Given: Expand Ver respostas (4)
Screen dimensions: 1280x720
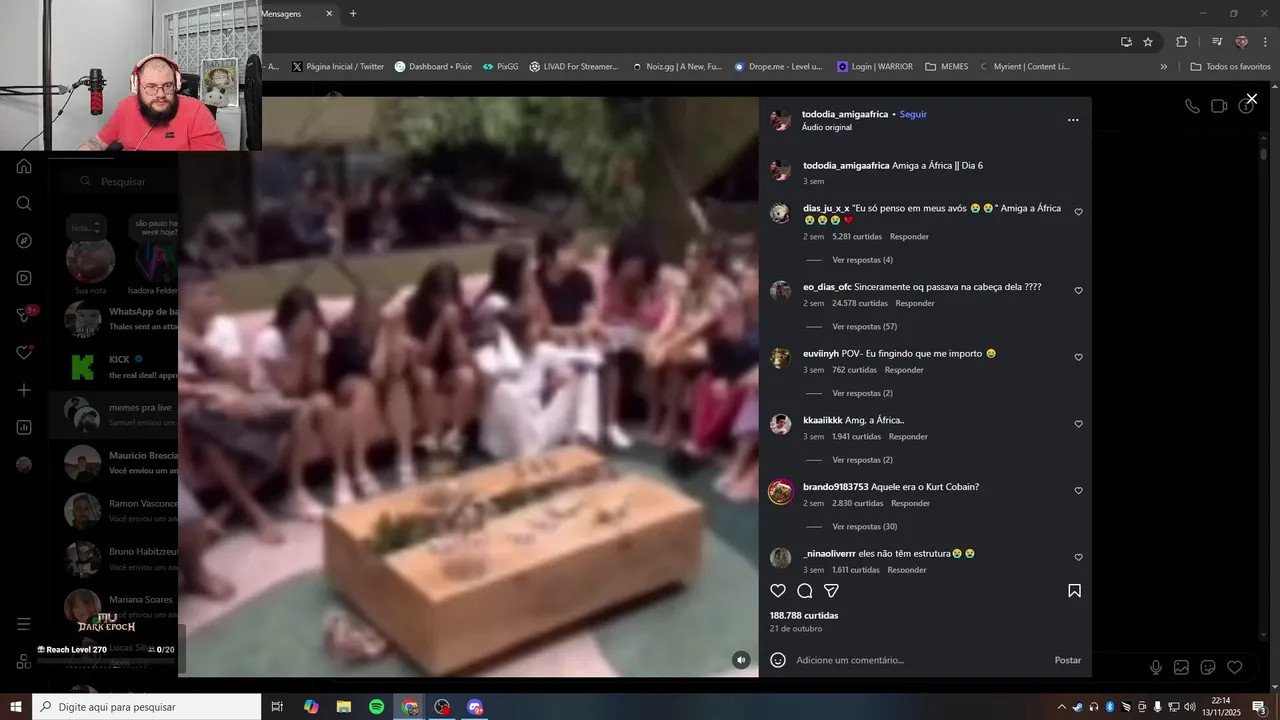Looking at the screenshot, I should [x=862, y=260].
